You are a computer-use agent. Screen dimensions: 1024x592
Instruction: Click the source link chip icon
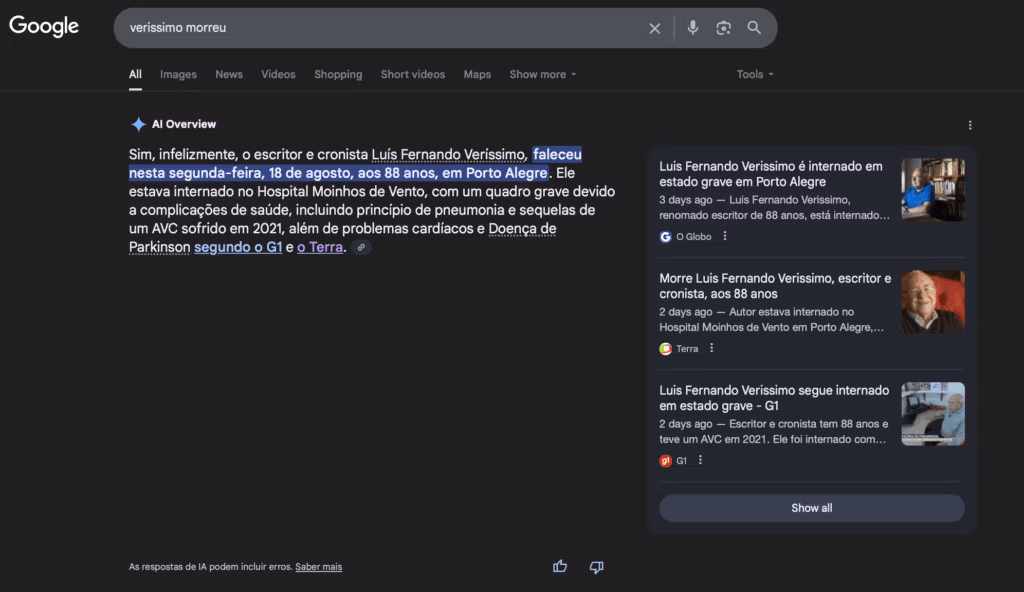point(361,248)
